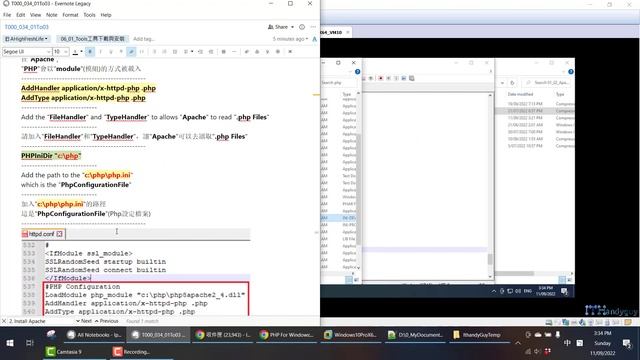
Task: Toggle Underline formatting in Evernote toolbar
Action: 111,52
